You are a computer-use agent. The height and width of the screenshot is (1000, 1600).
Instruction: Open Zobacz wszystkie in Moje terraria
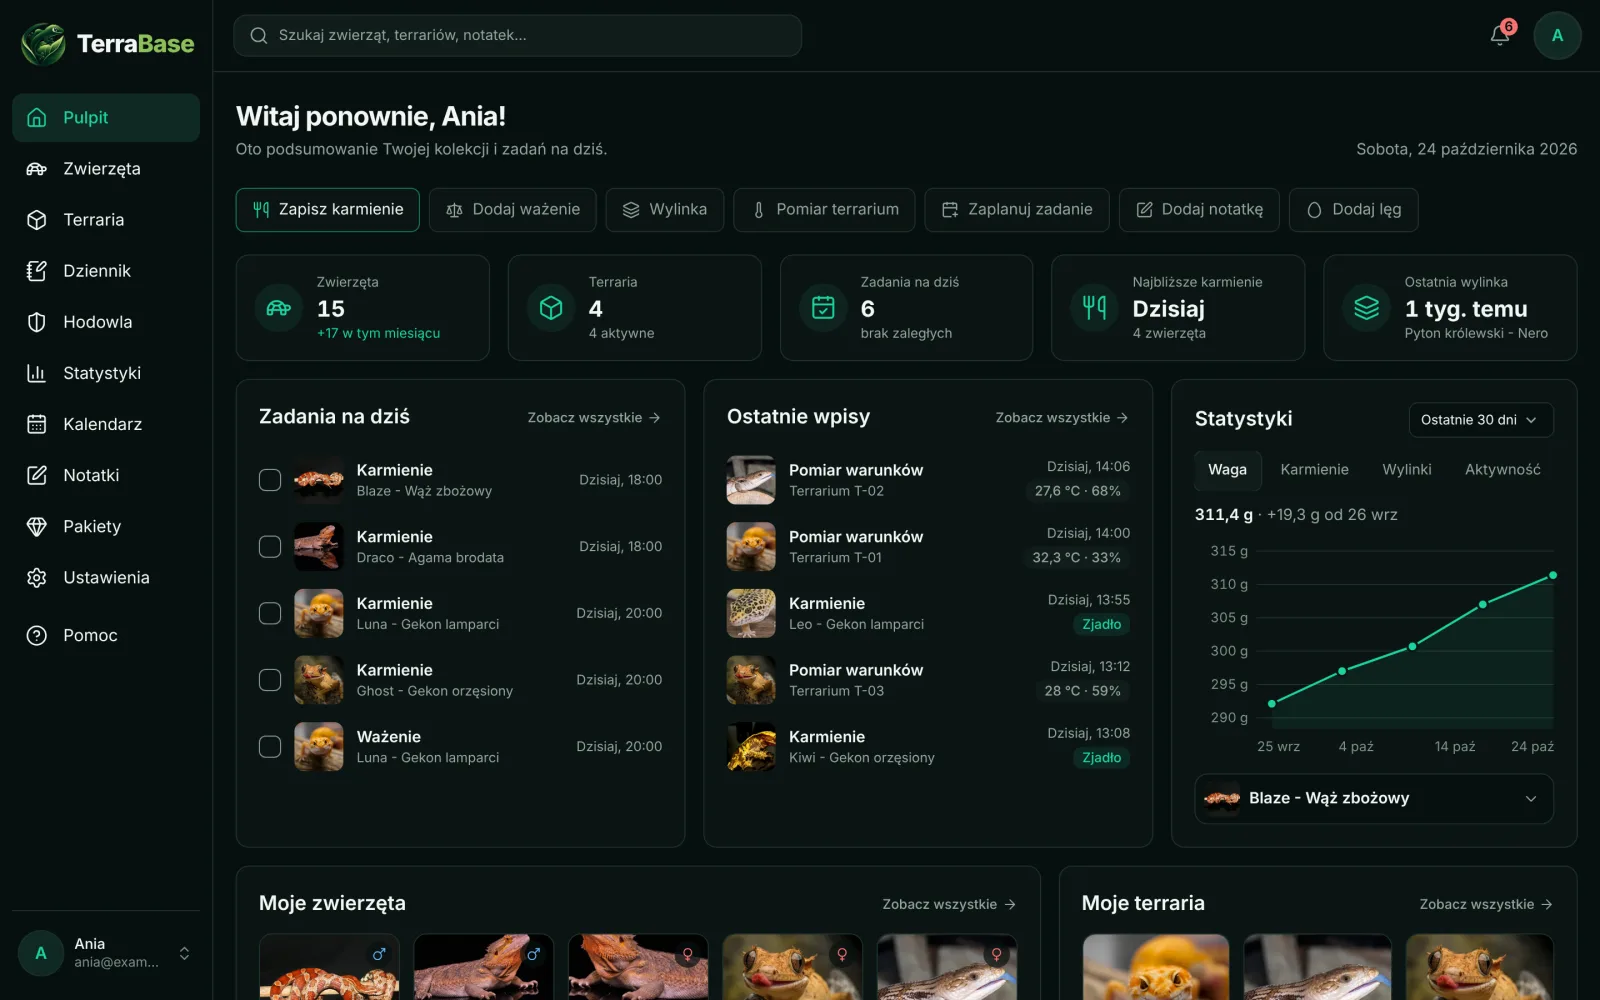click(x=1486, y=905)
